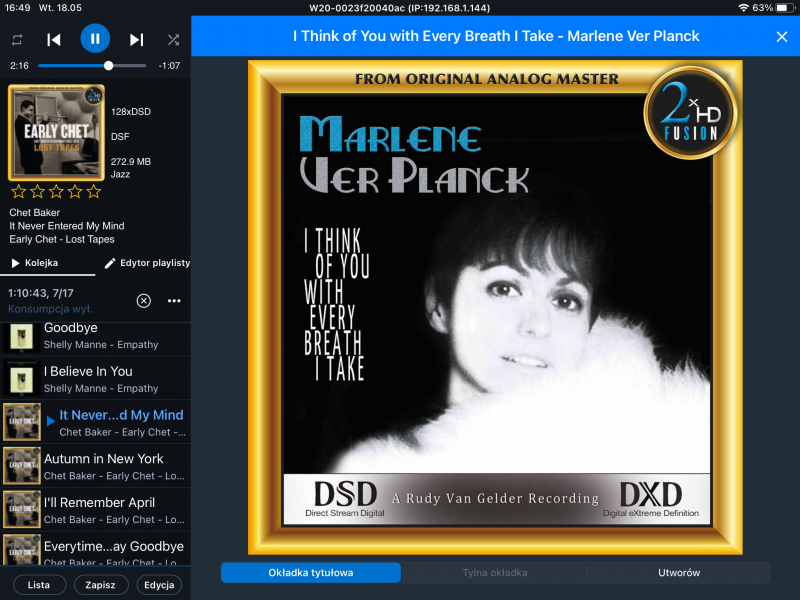The width and height of the screenshot is (800, 600).
Task: Click the -1:07 remaining time
Action: [169, 66]
